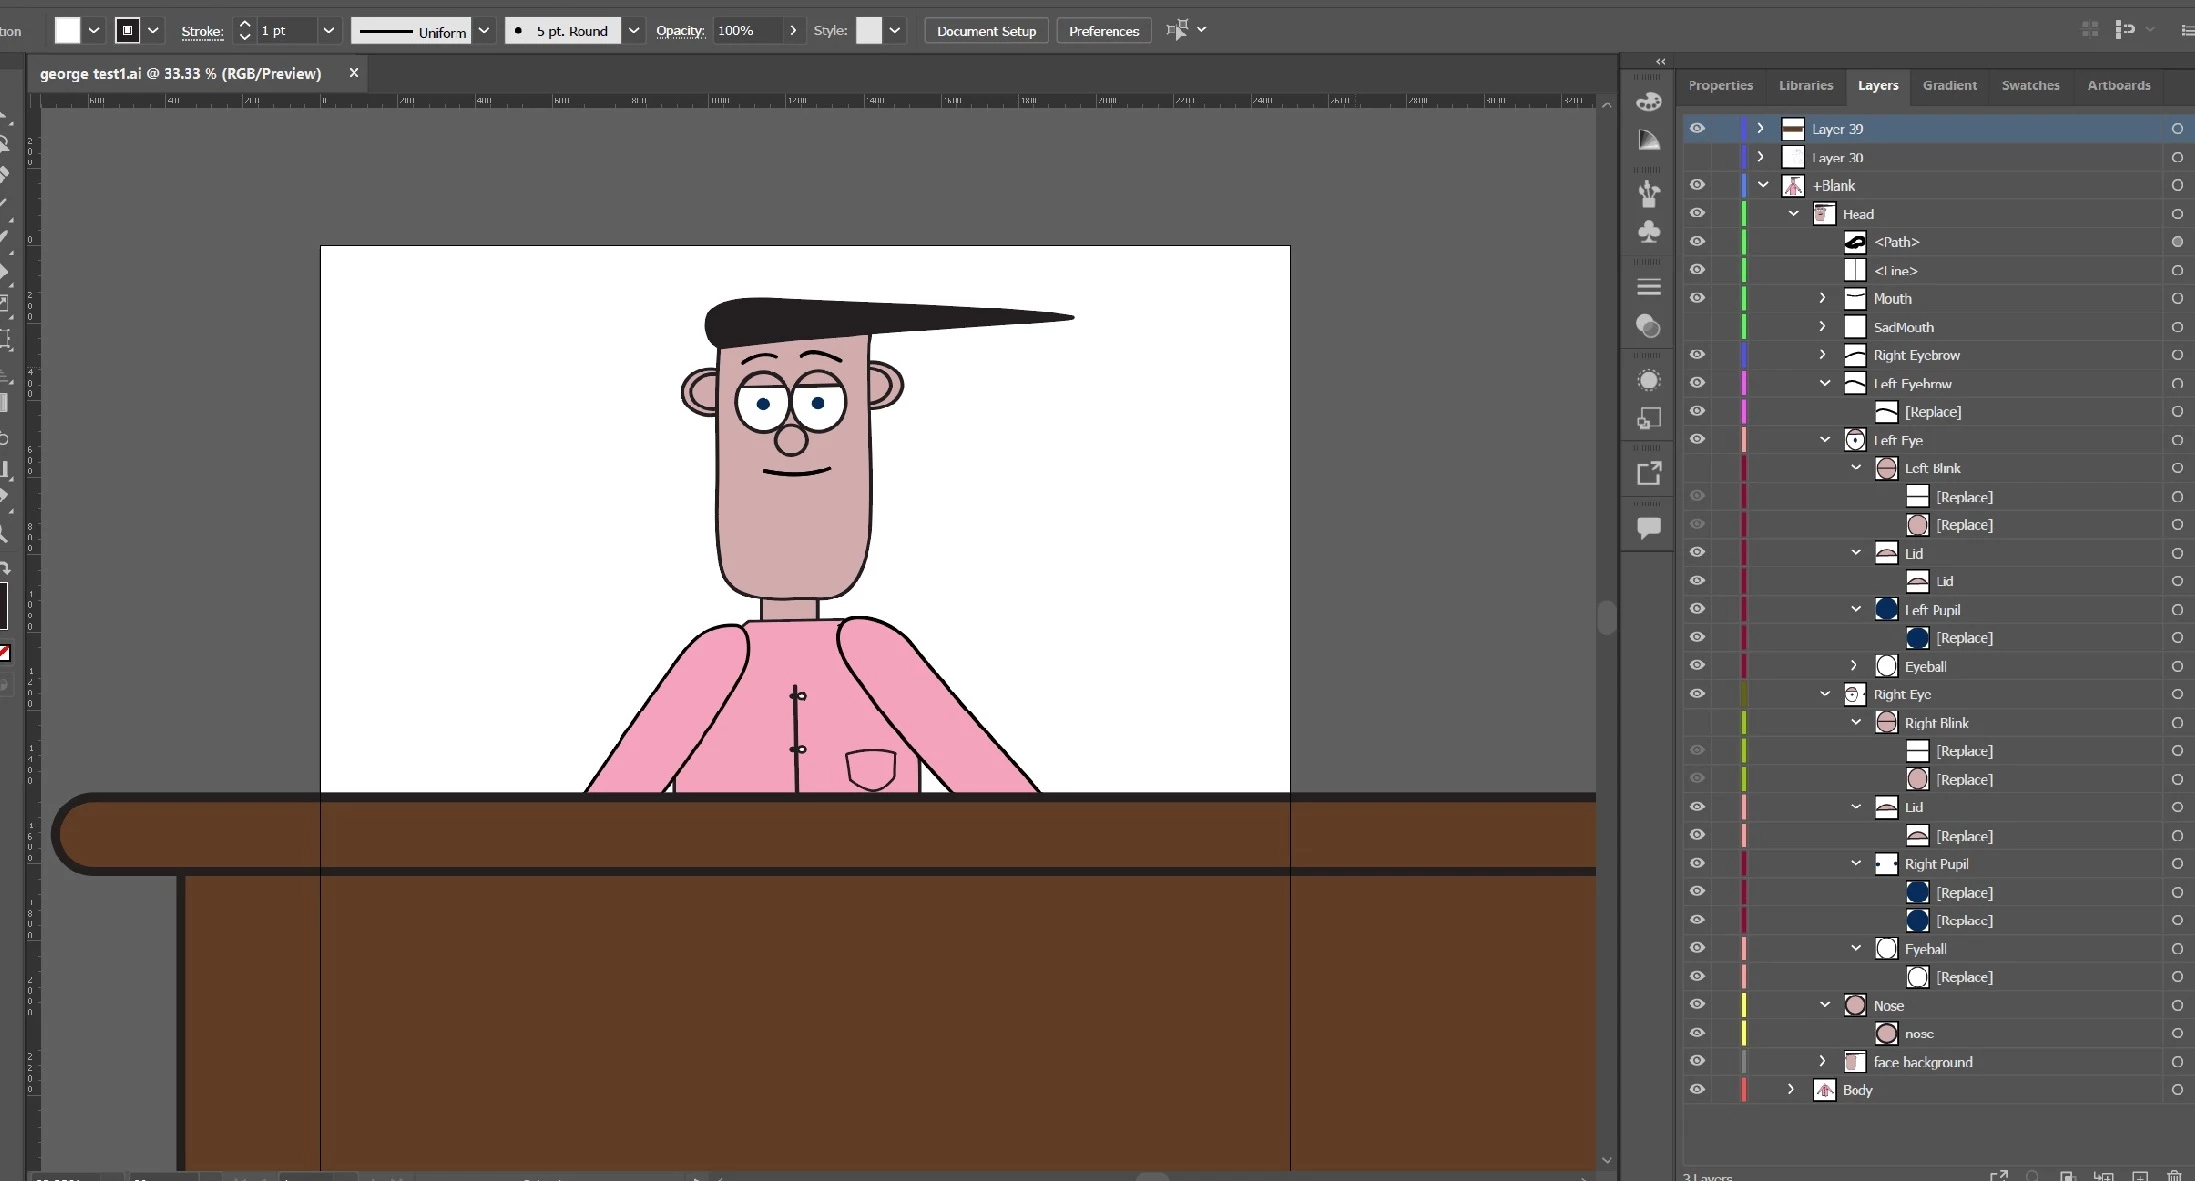This screenshot has height=1181, width=2195.
Task: Switch to the Properties tab
Action: [1720, 85]
